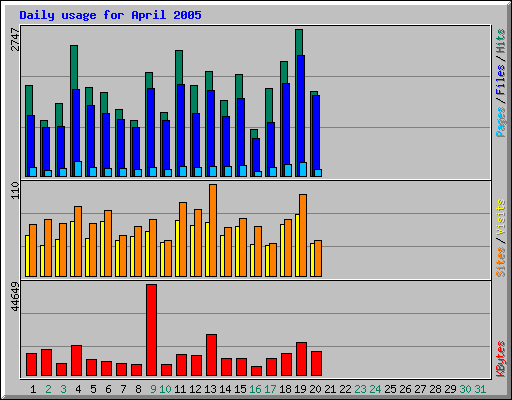Click the Visits legend label
Screen dimensions: 512x400
[500, 218]
